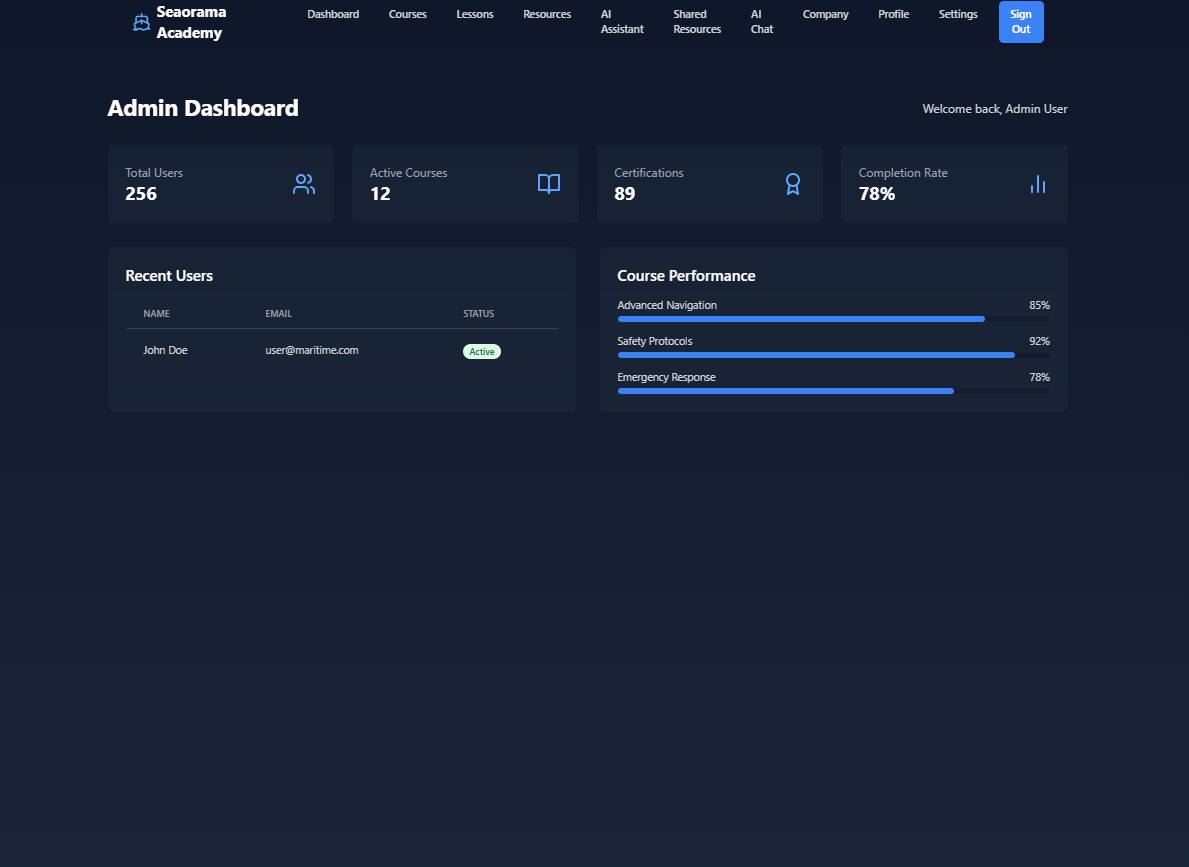The width and height of the screenshot is (1189, 867).
Task: Click the 85% course performance value
Action: 1040,305
